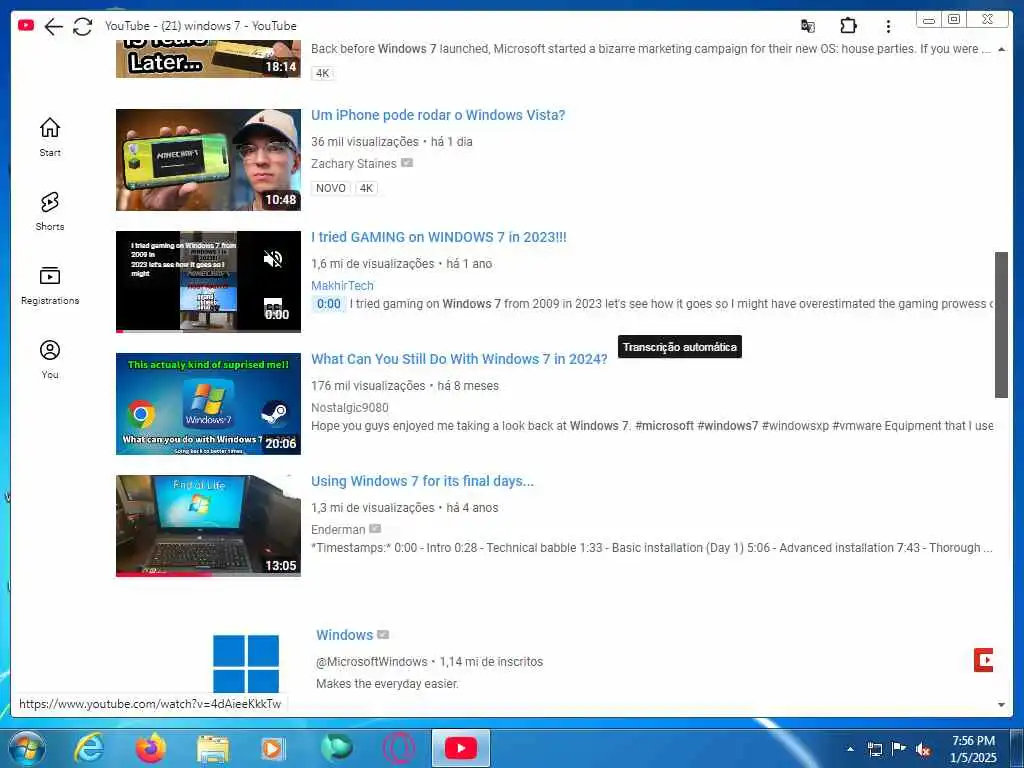Open the Start home sidebar item
Image resolution: width=1024 pixels, height=768 pixels.
click(50, 137)
